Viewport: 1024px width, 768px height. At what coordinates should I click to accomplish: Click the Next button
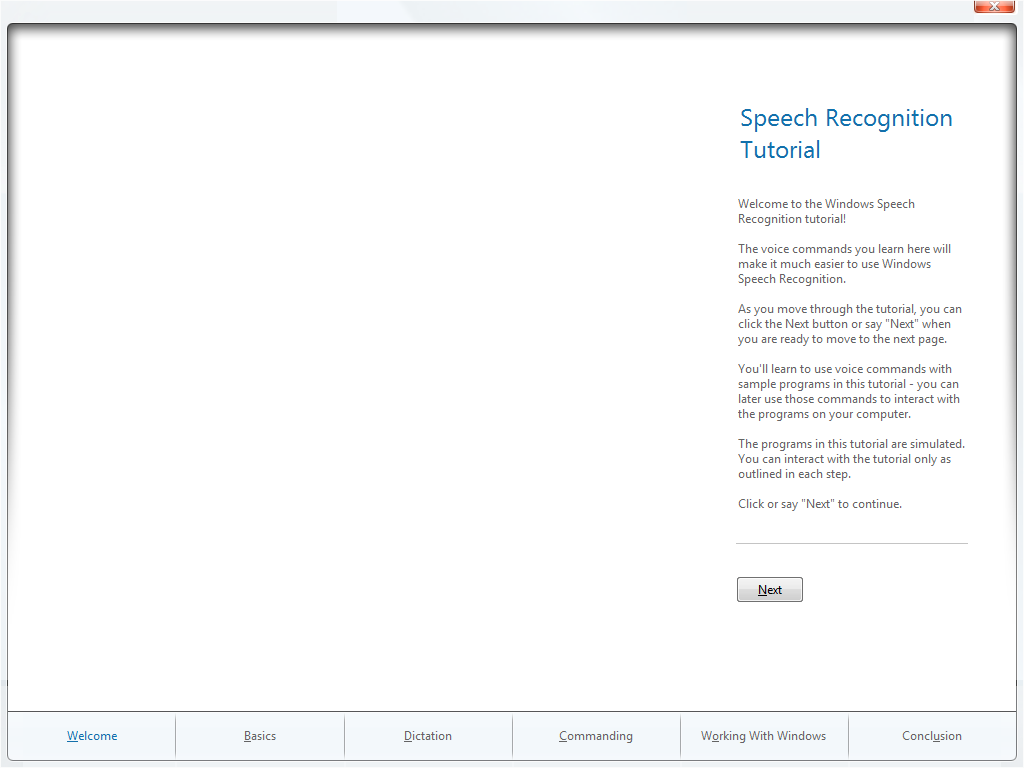coord(769,590)
